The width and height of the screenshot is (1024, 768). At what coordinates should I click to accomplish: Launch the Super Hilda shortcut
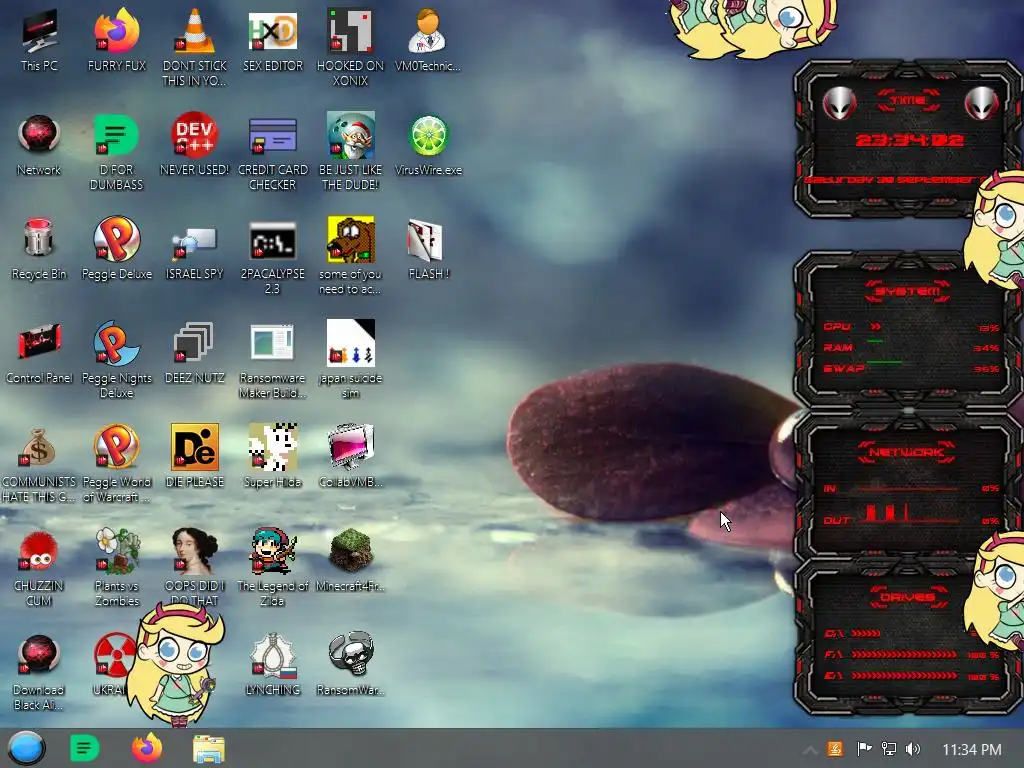273,456
